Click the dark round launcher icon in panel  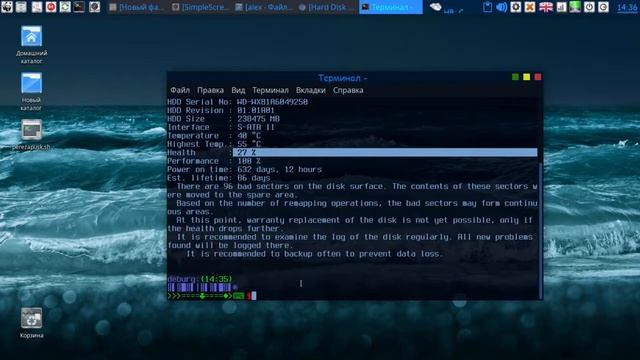tap(94, 7)
